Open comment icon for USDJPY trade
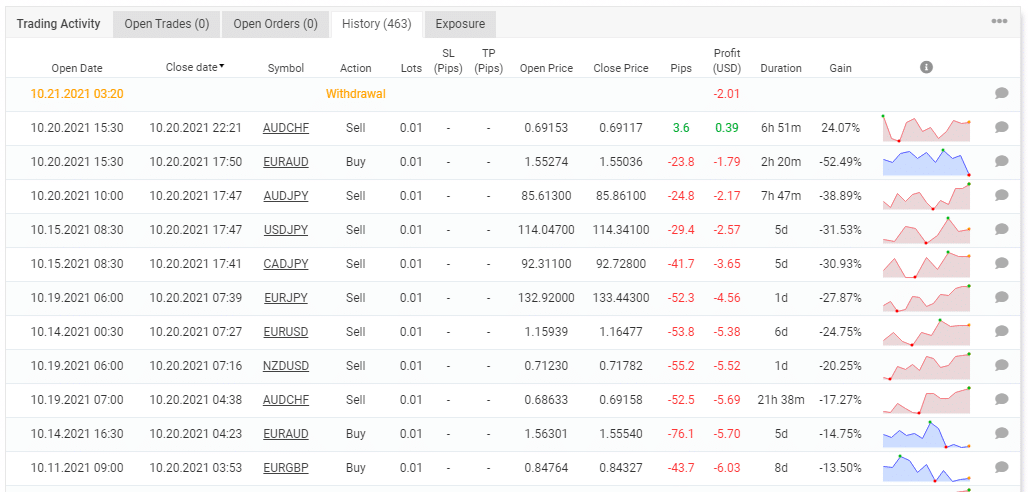 (1001, 230)
